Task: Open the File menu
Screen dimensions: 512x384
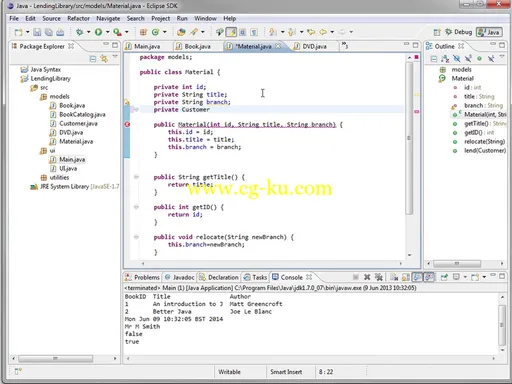Action: point(14,18)
